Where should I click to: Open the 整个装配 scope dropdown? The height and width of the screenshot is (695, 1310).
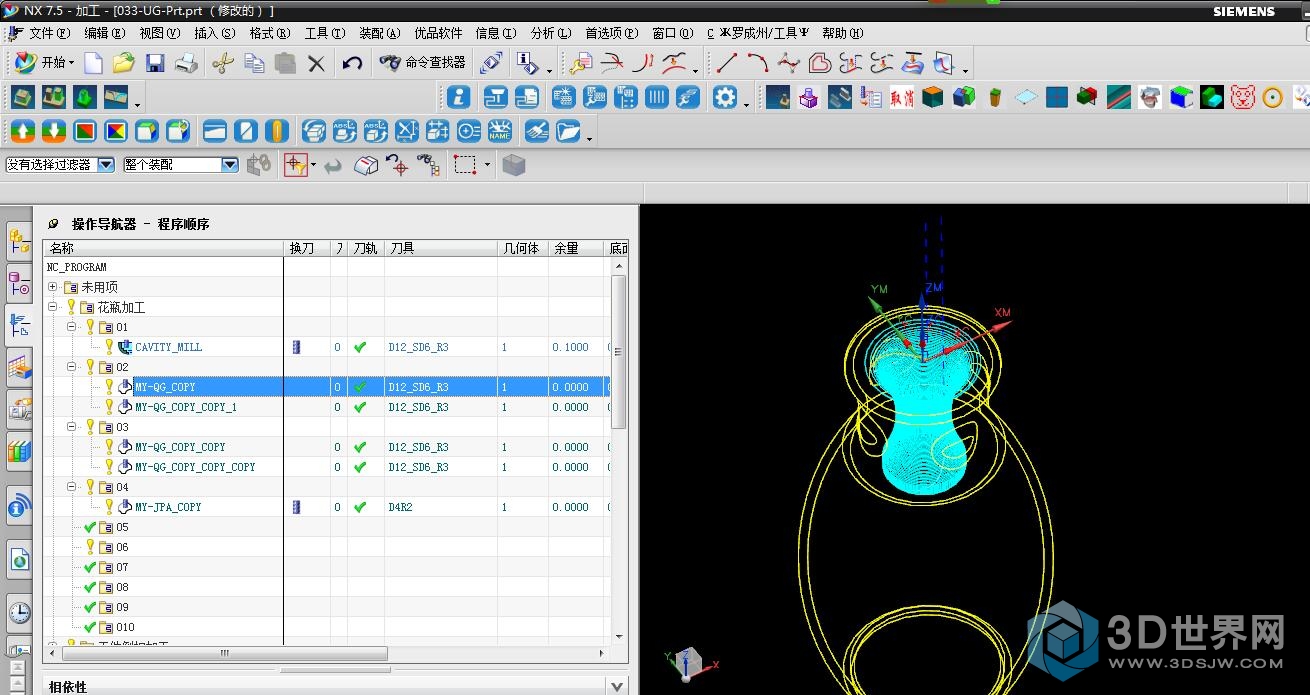point(230,165)
